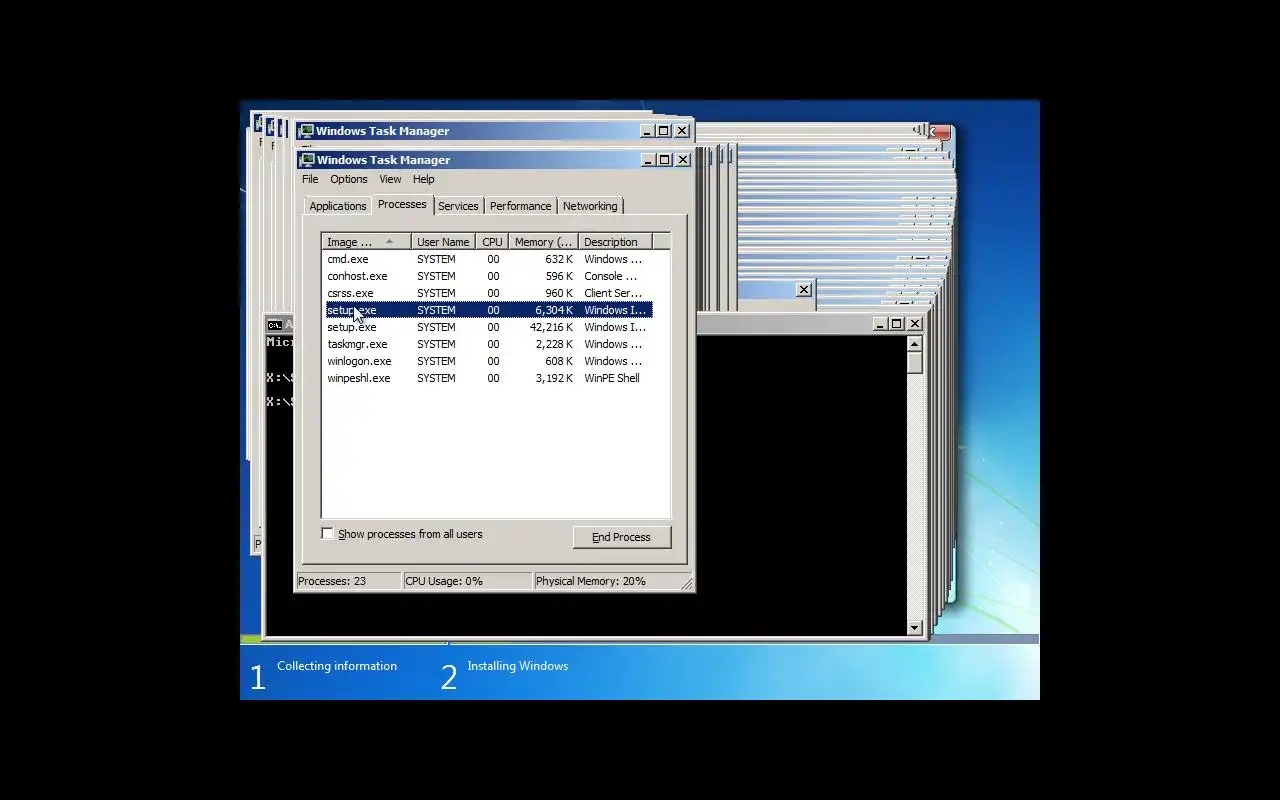The image size is (1280, 800).
Task: Close the rear Windows Task Manager window
Action: tap(682, 131)
